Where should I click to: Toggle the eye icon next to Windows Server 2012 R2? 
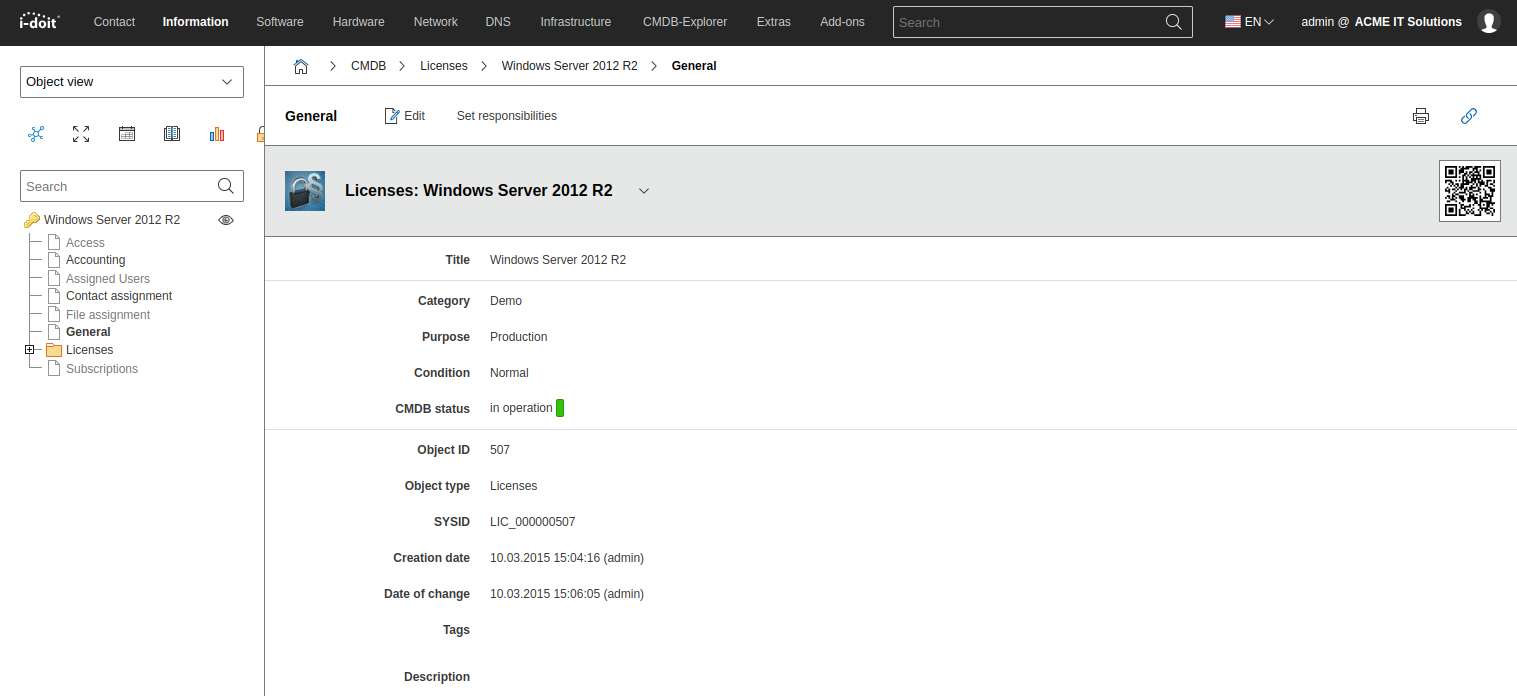pyautogui.click(x=226, y=220)
